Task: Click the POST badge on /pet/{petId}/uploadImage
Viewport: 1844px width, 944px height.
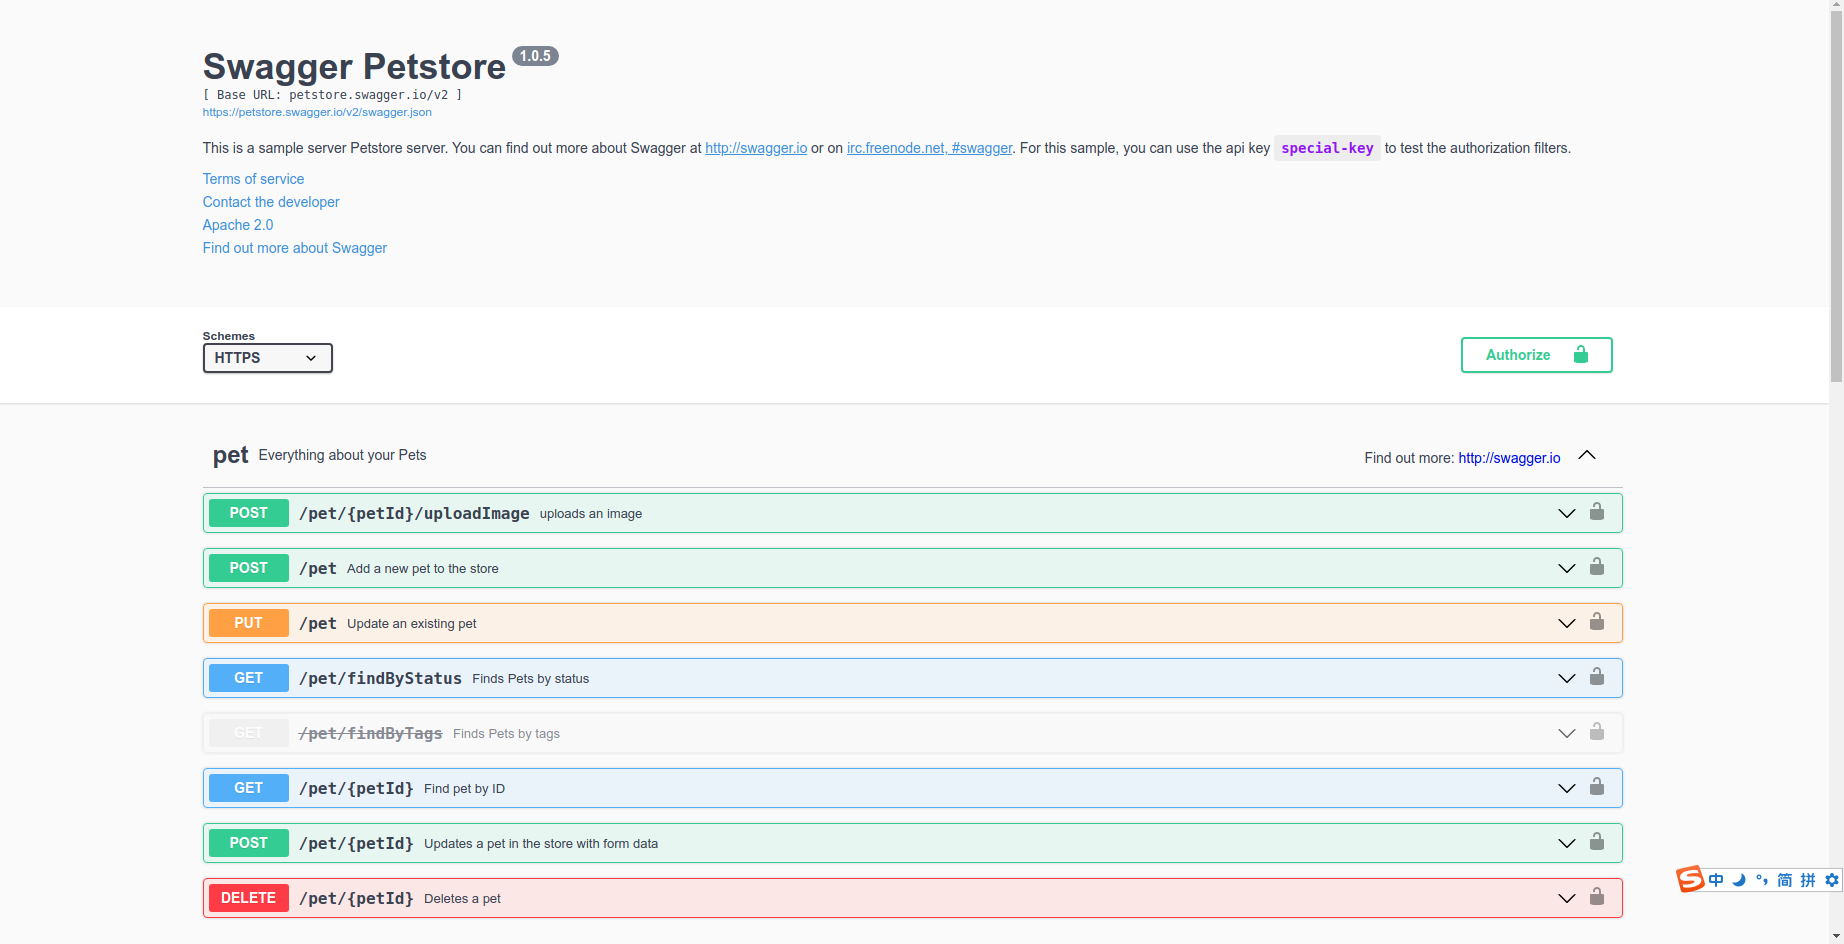Action: 249,513
